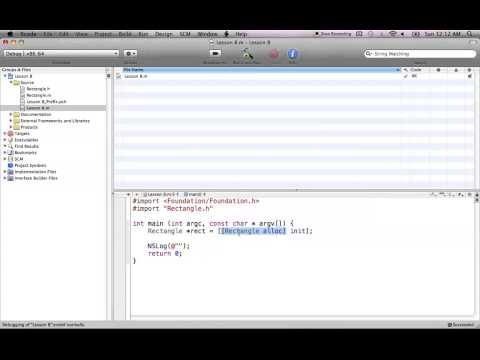Click the Groups & Files header
Viewport: 480px width, 360px height.
tap(53, 70)
